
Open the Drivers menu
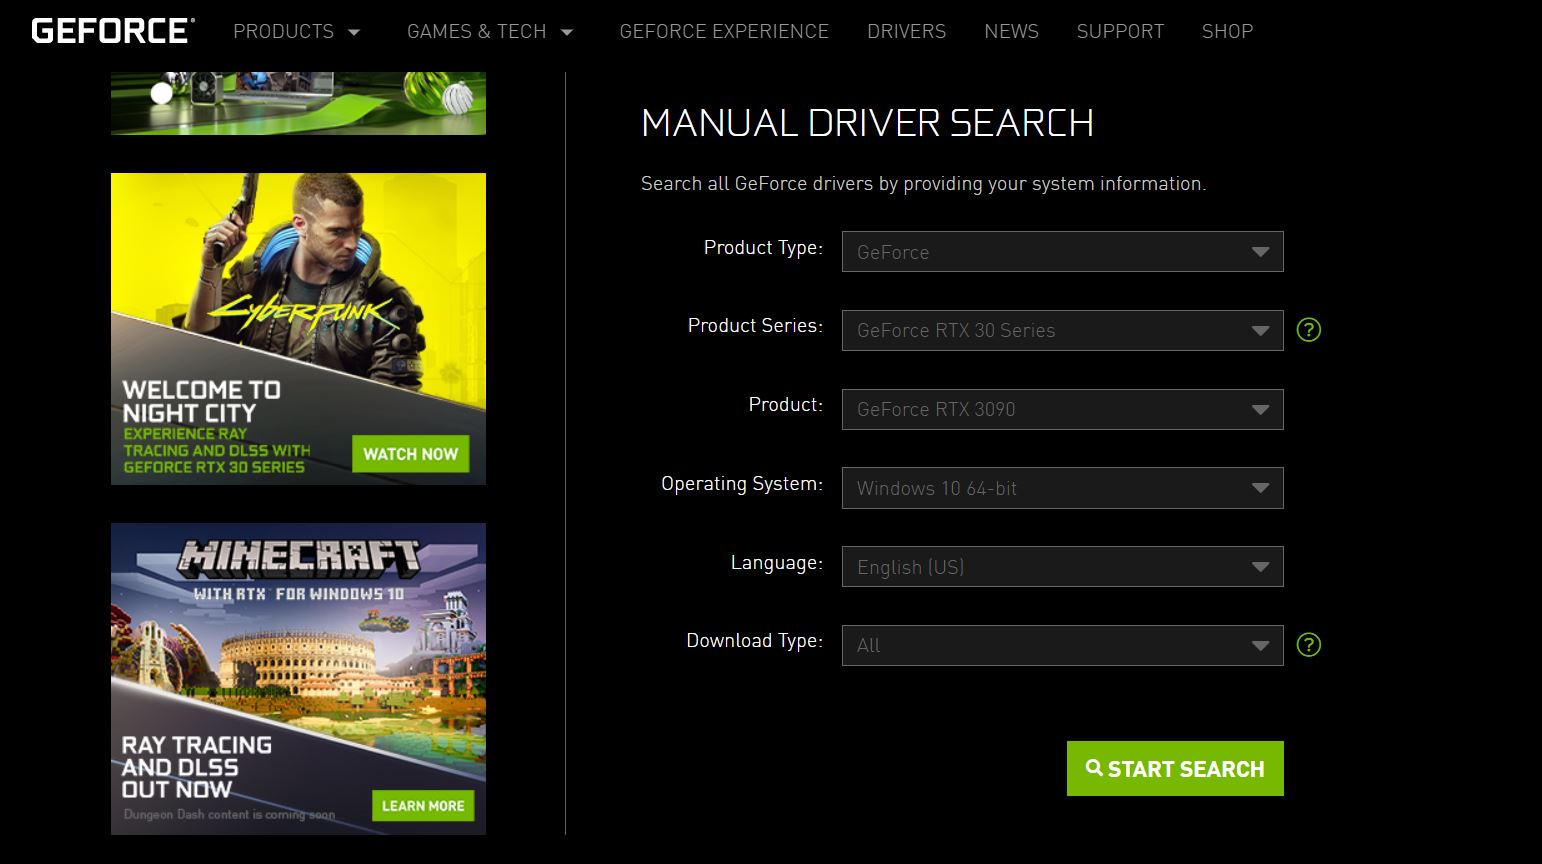[906, 31]
